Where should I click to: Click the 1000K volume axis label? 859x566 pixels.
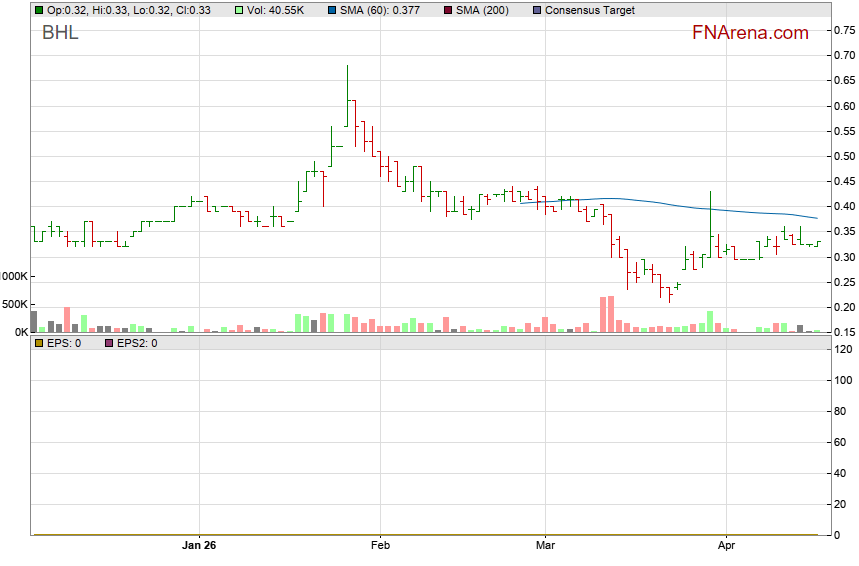(15, 276)
